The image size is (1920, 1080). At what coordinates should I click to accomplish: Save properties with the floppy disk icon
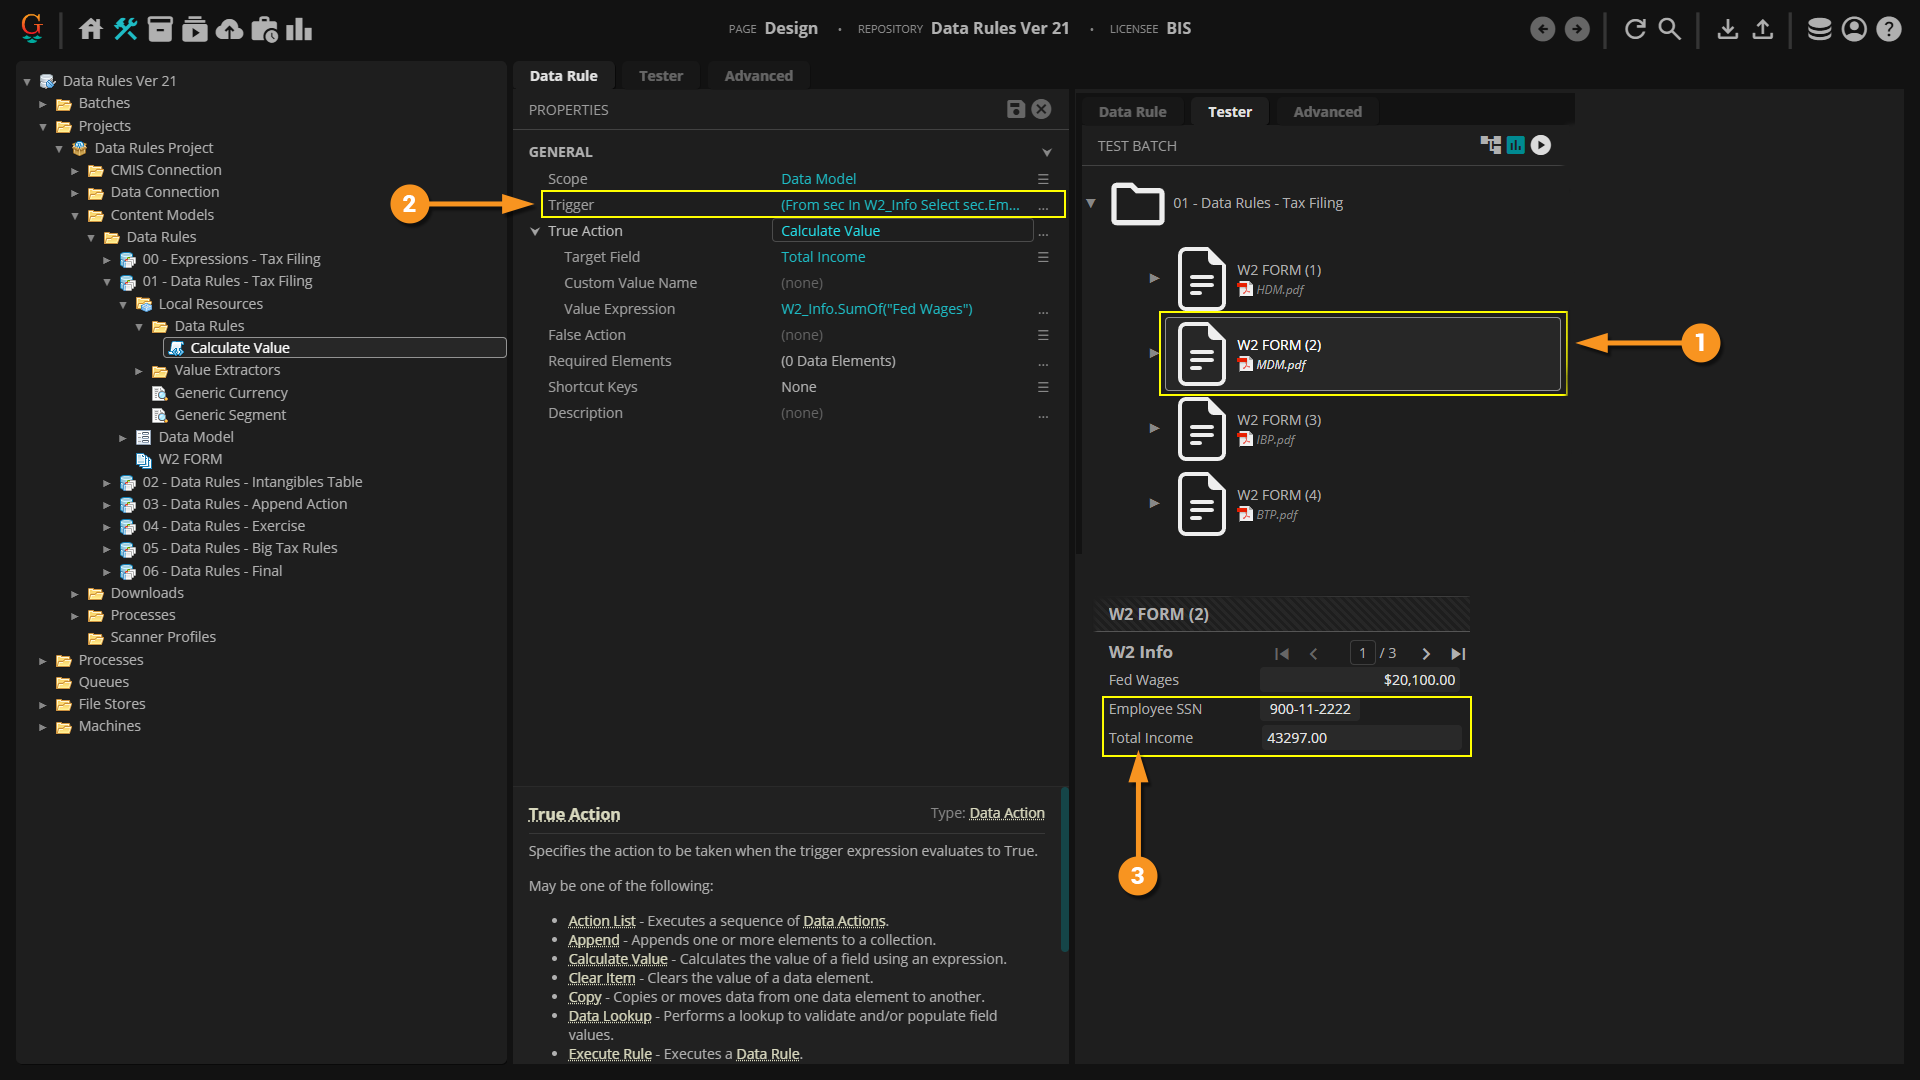point(1015,109)
